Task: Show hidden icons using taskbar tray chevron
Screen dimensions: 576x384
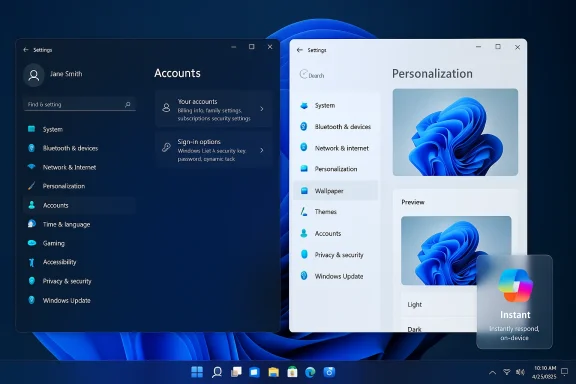Action: 492,373
